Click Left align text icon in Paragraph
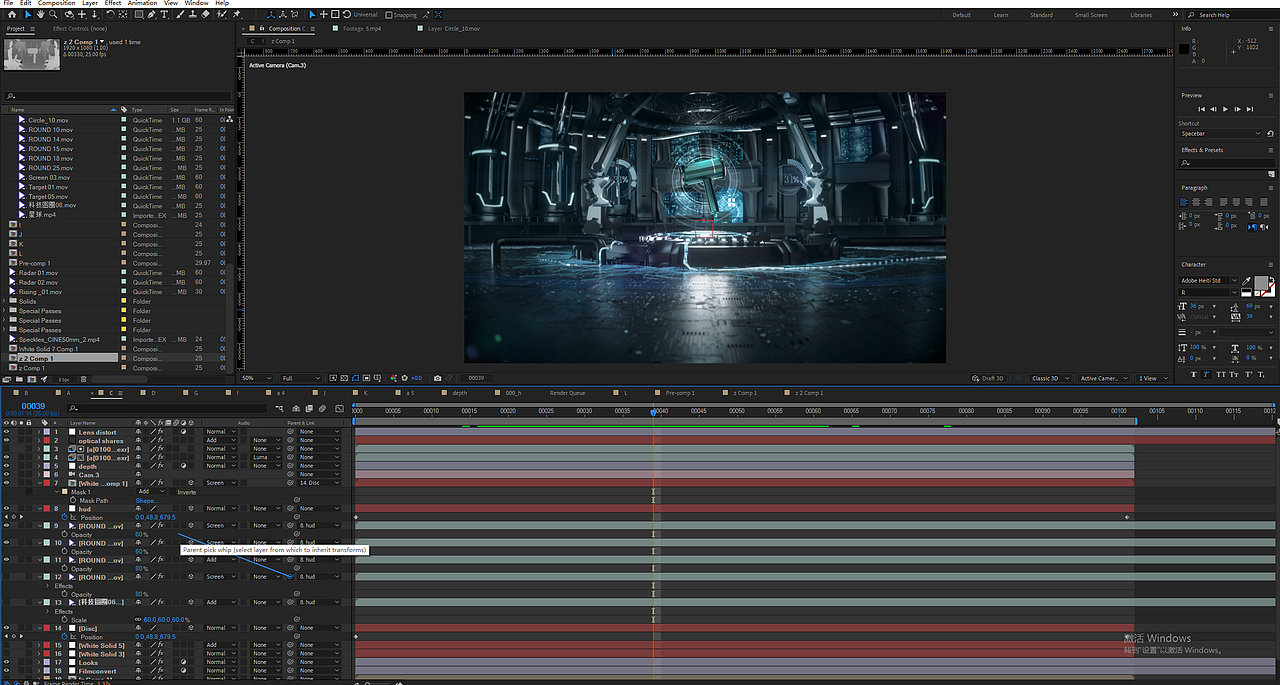 1183,202
